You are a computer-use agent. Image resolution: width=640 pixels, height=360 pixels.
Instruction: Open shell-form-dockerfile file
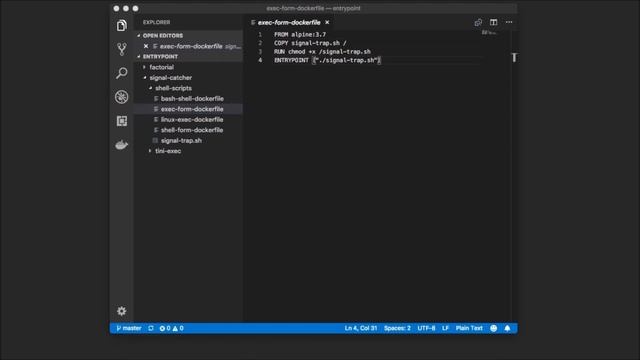[189, 130]
